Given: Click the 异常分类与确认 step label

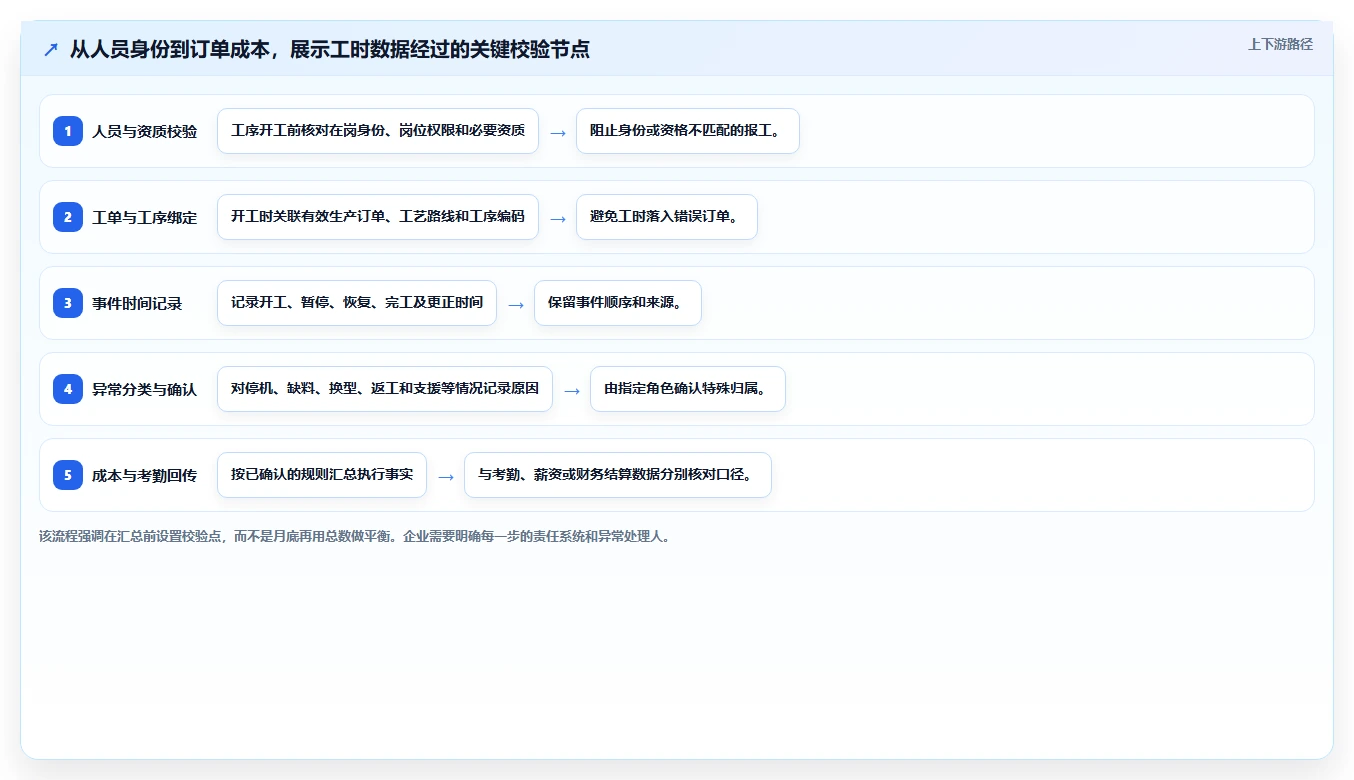Looking at the screenshot, I should pyautogui.click(x=145, y=389).
